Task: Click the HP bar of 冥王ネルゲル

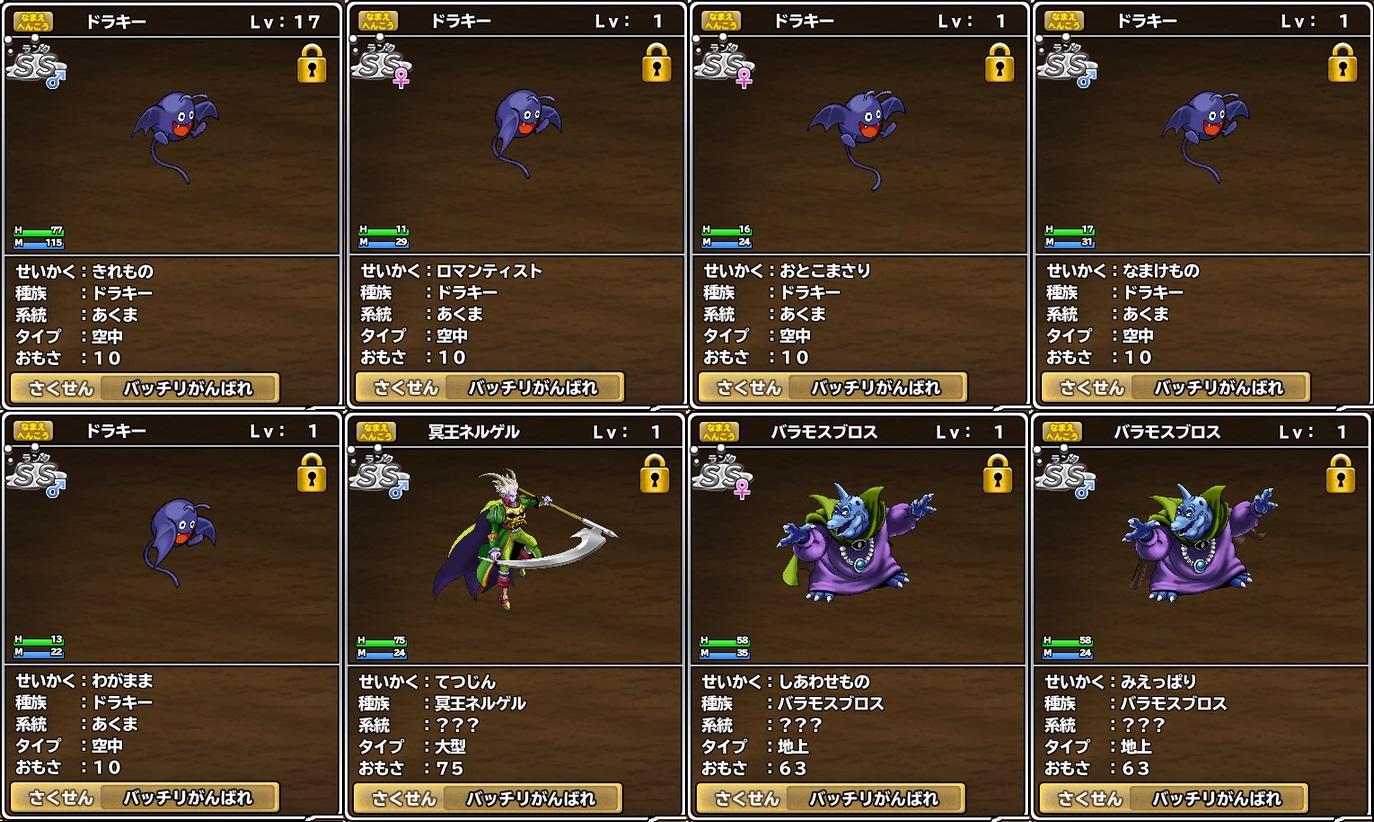Action: coord(381,641)
